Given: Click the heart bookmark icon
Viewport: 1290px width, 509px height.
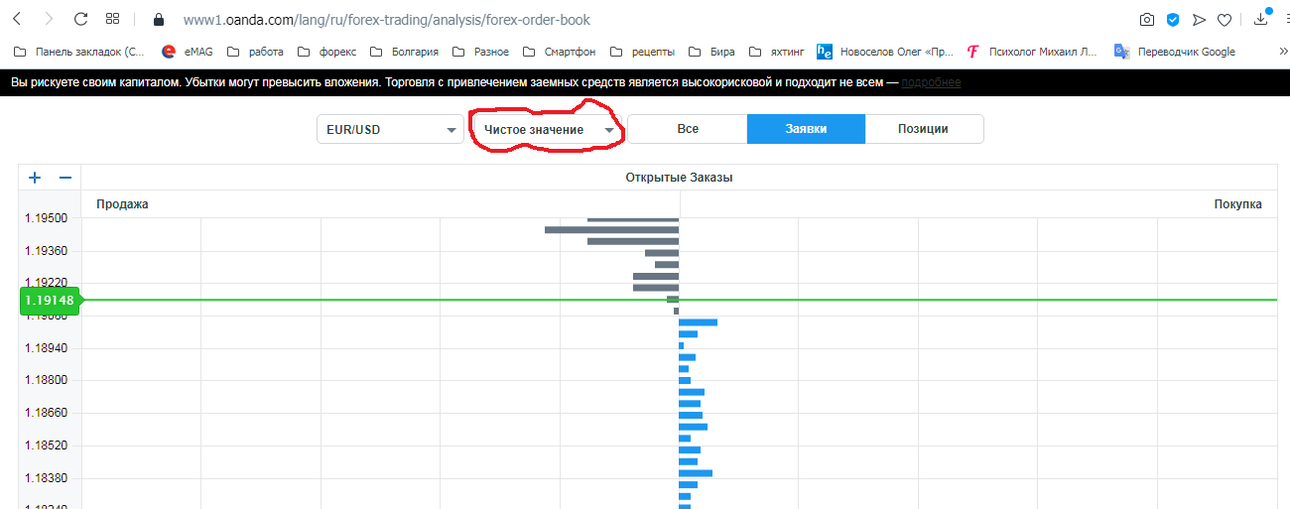Looking at the screenshot, I should [x=1224, y=20].
